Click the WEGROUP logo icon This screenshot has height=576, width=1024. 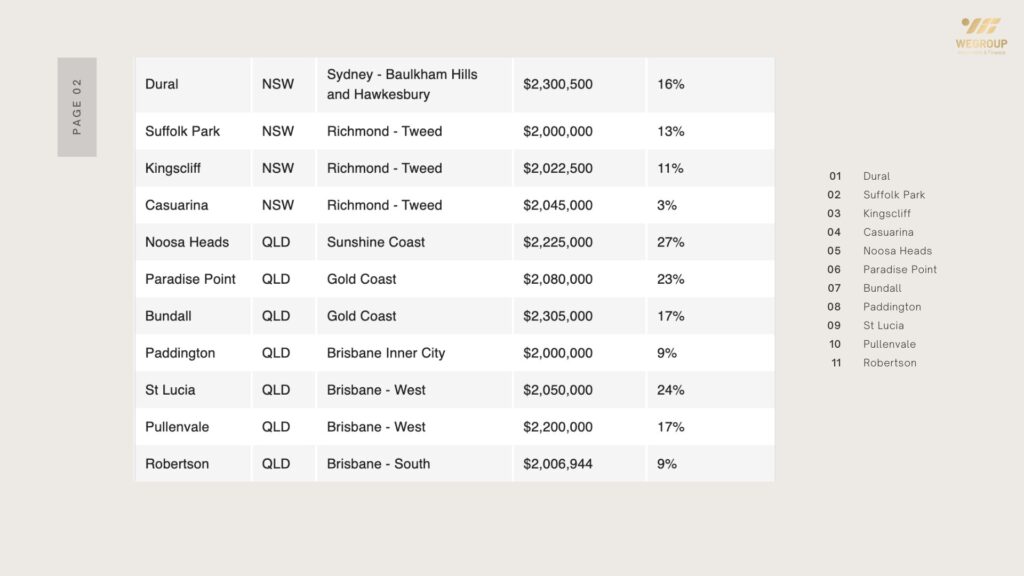click(x=981, y=27)
